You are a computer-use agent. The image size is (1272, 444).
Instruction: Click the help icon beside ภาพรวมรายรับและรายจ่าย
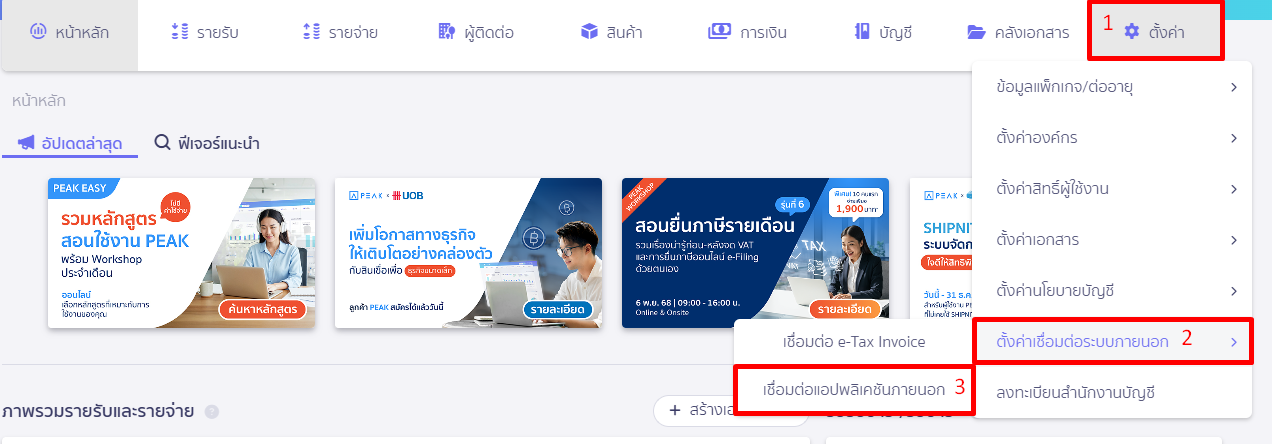click(x=212, y=411)
